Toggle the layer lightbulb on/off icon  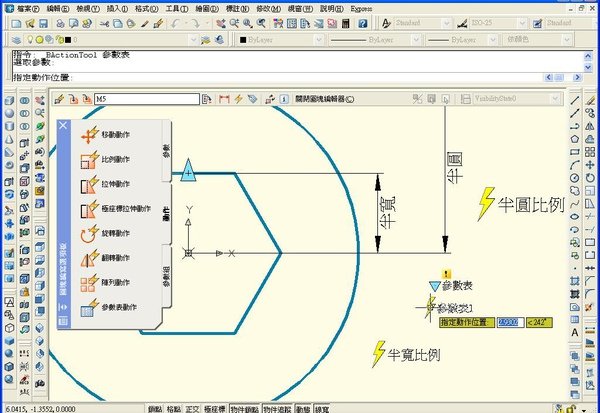pyautogui.click(x=30, y=39)
